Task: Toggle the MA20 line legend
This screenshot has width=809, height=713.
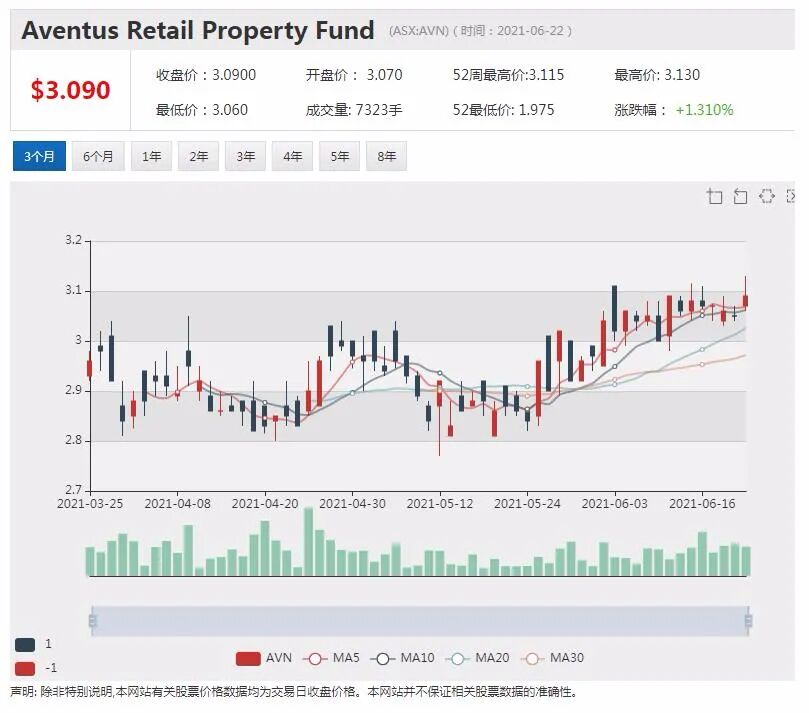Action: tap(477, 658)
